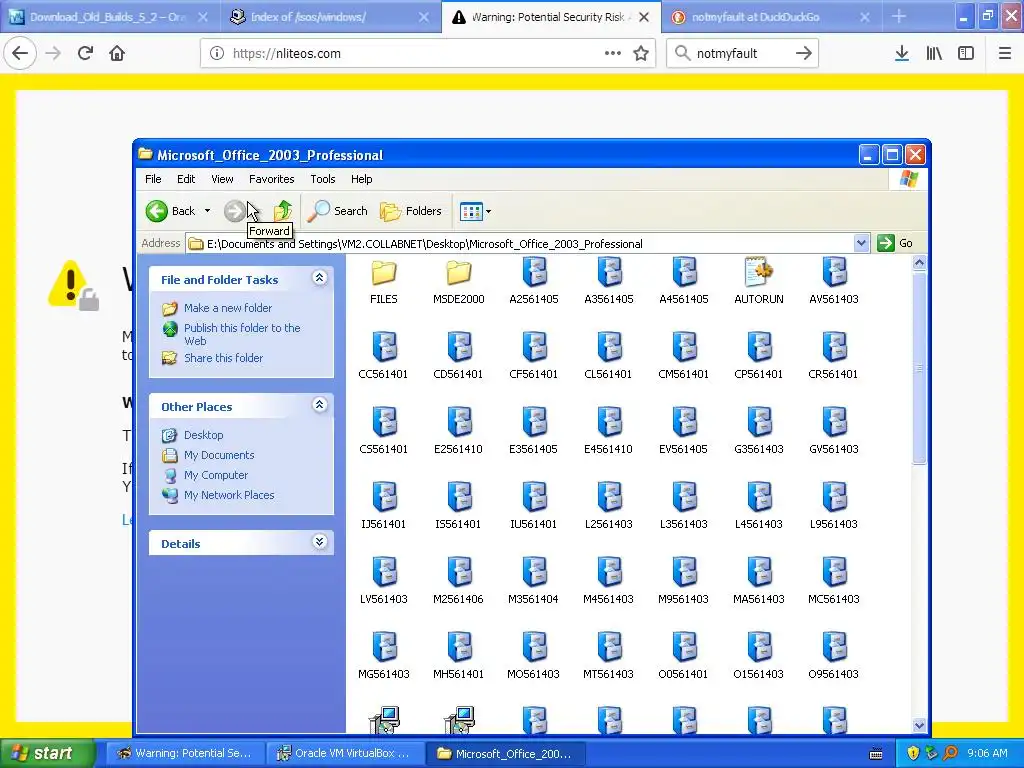Select the M2561406 cabinet file

coord(458,572)
